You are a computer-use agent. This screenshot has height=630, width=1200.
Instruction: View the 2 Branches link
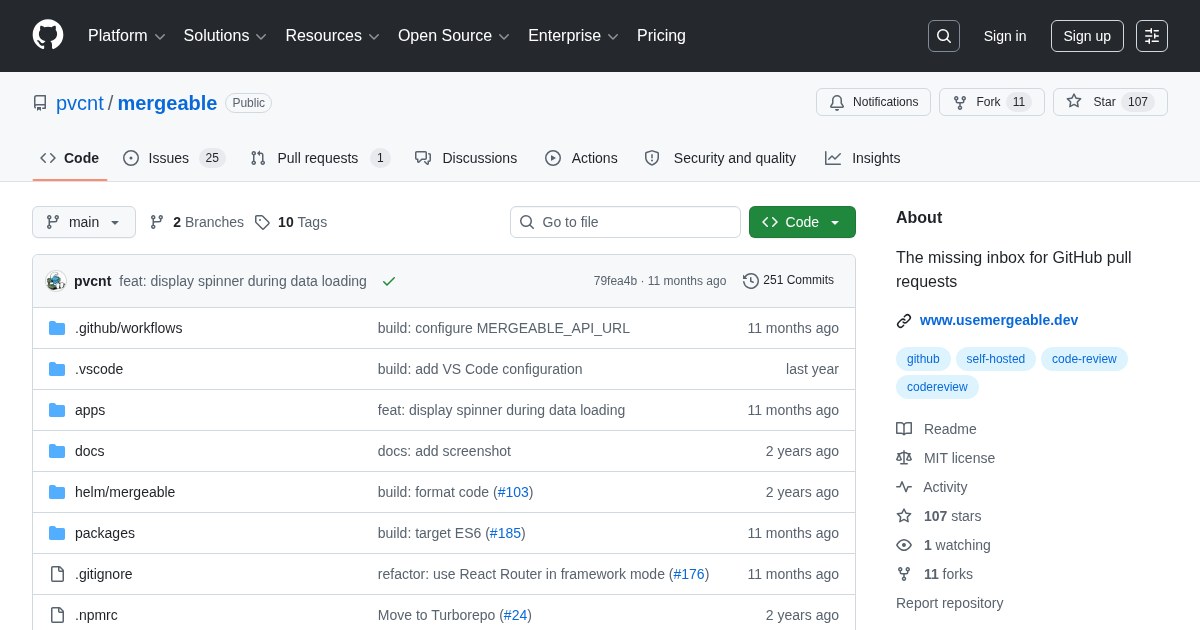tap(197, 222)
